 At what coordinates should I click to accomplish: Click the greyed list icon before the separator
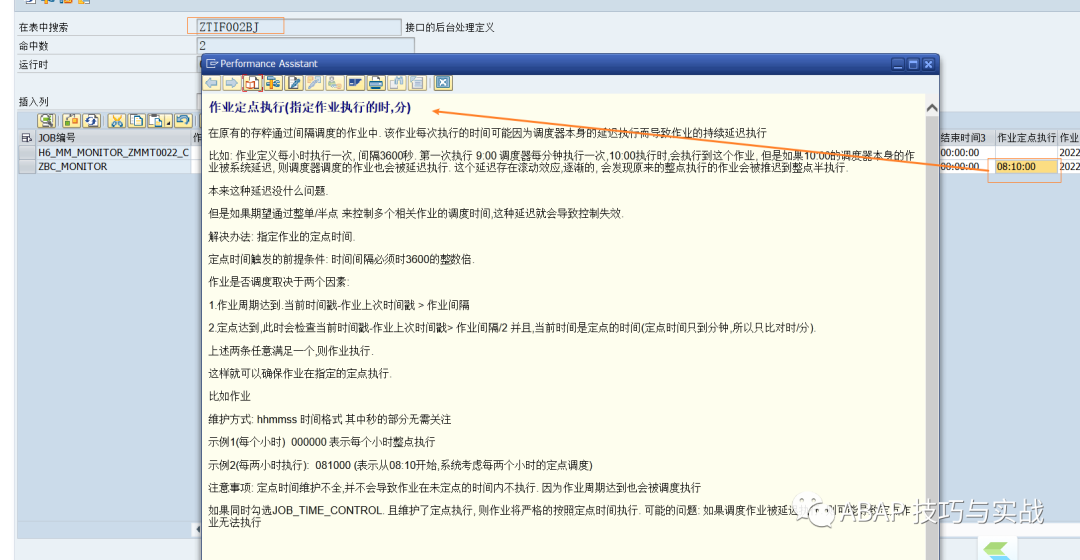(x=417, y=83)
